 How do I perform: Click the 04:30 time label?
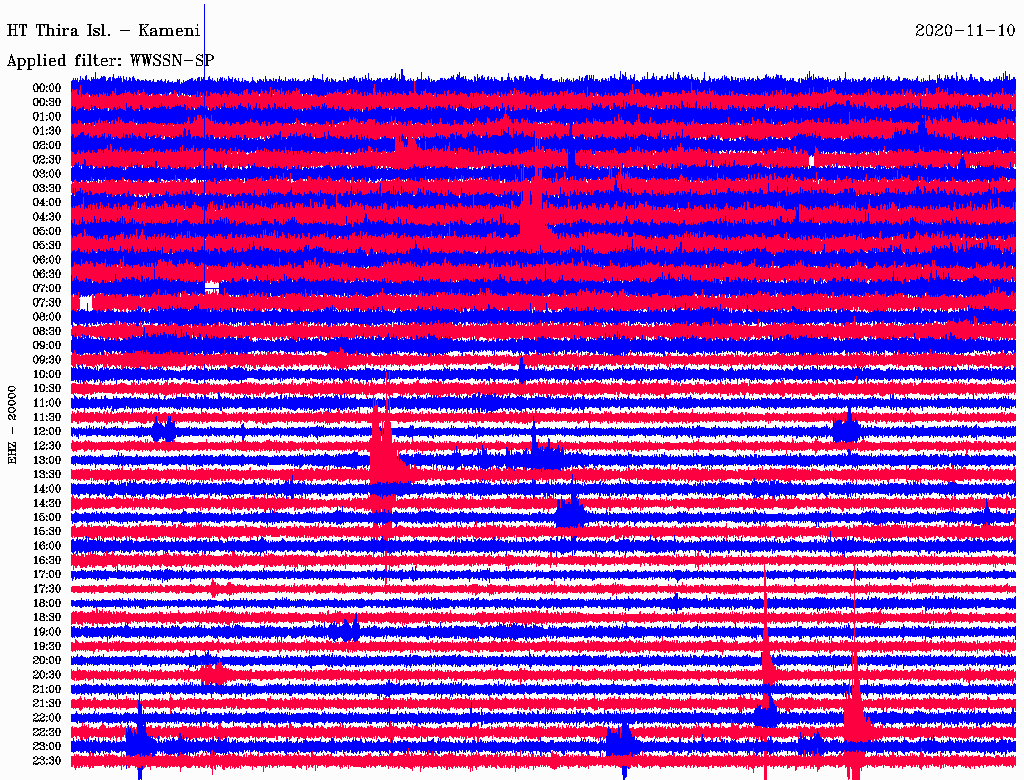(46, 216)
